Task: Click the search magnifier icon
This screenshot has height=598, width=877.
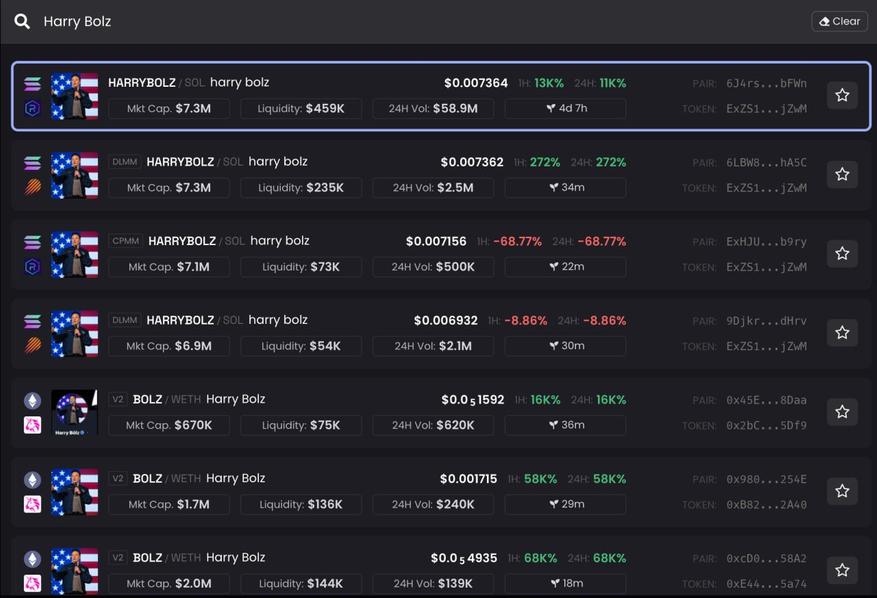Action: (x=22, y=21)
